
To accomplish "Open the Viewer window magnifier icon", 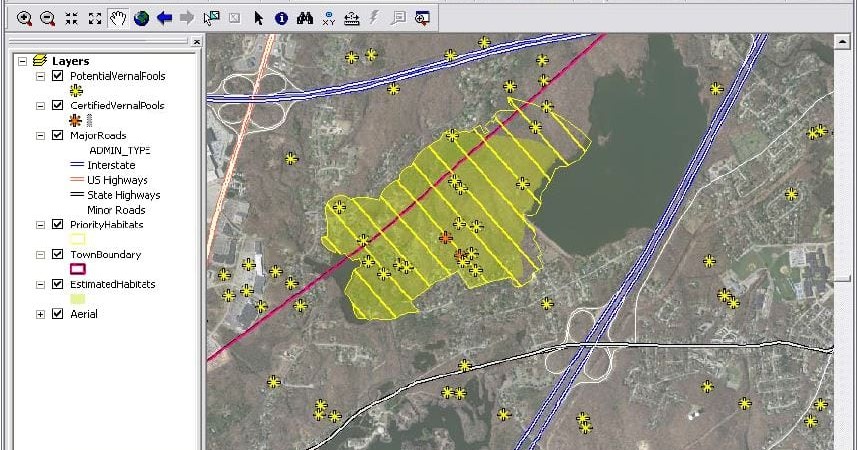I will click(x=422, y=18).
